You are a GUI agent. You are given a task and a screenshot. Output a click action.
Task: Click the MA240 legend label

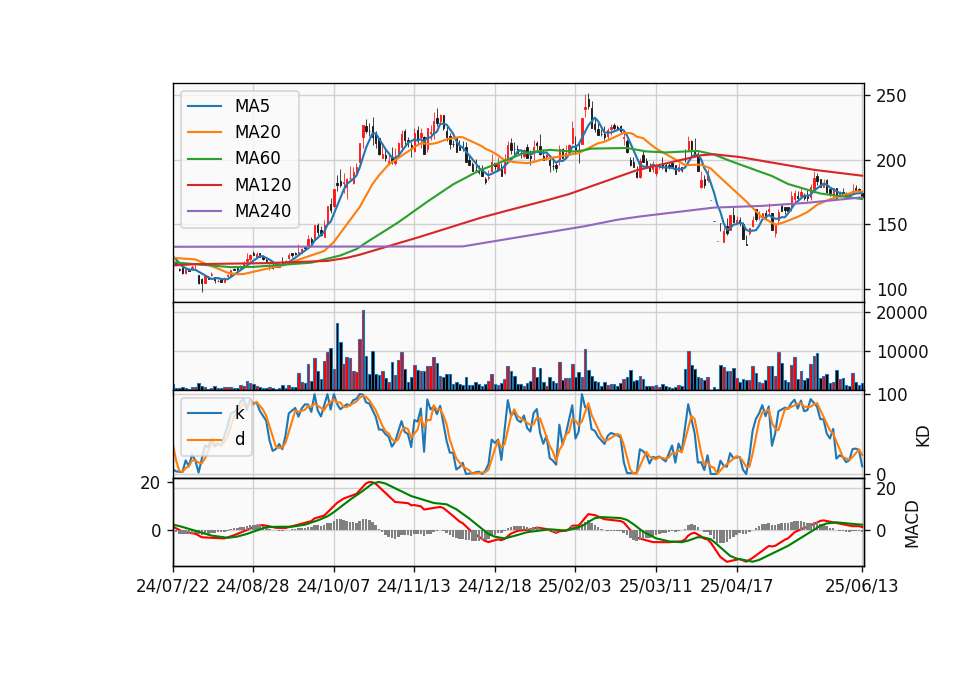pyautogui.click(x=263, y=211)
